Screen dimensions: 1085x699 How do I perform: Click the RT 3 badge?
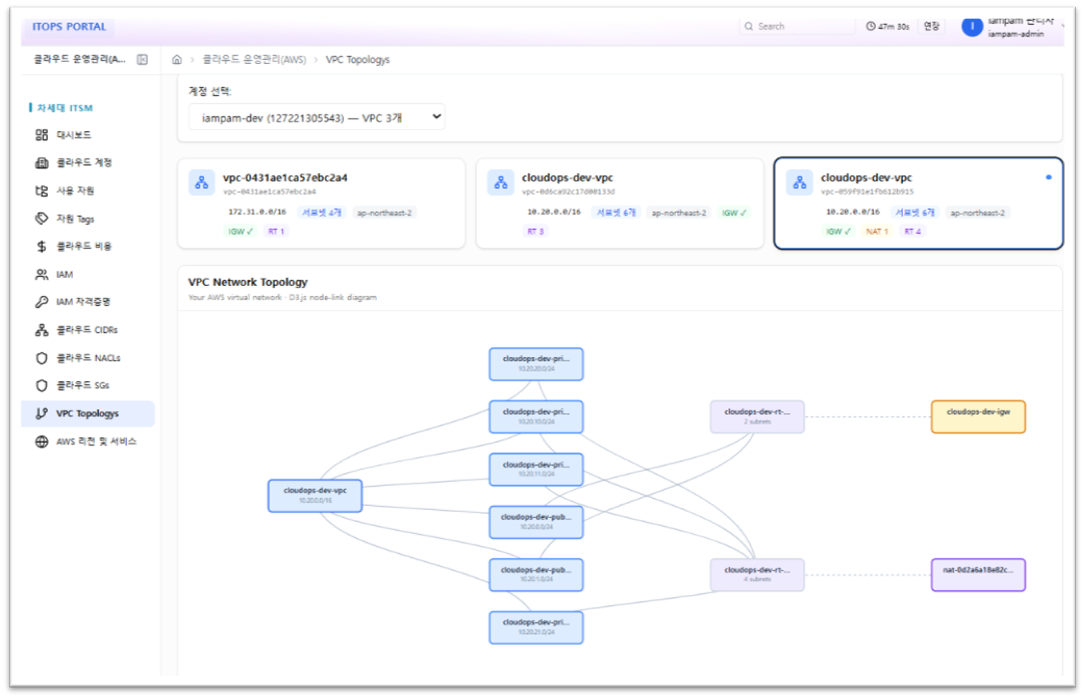click(536, 231)
